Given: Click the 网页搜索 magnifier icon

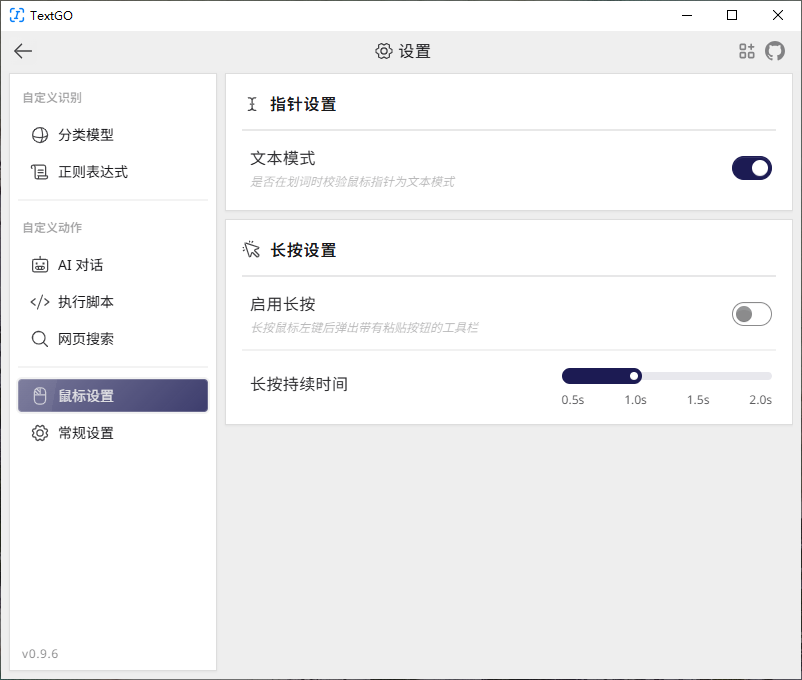Looking at the screenshot, I should [40, 339].
